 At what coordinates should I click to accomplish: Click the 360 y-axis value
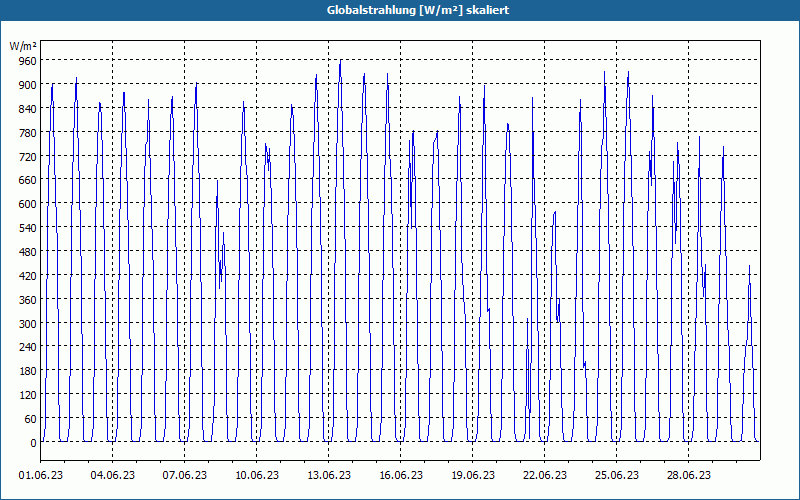(x=27, y=300)
